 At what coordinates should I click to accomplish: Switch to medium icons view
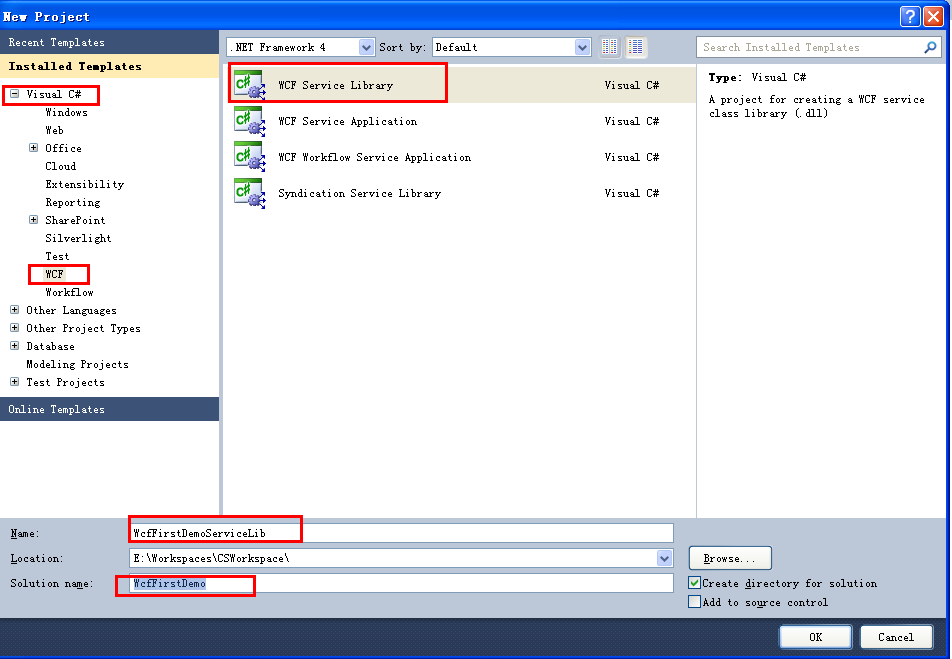[636, 47]
